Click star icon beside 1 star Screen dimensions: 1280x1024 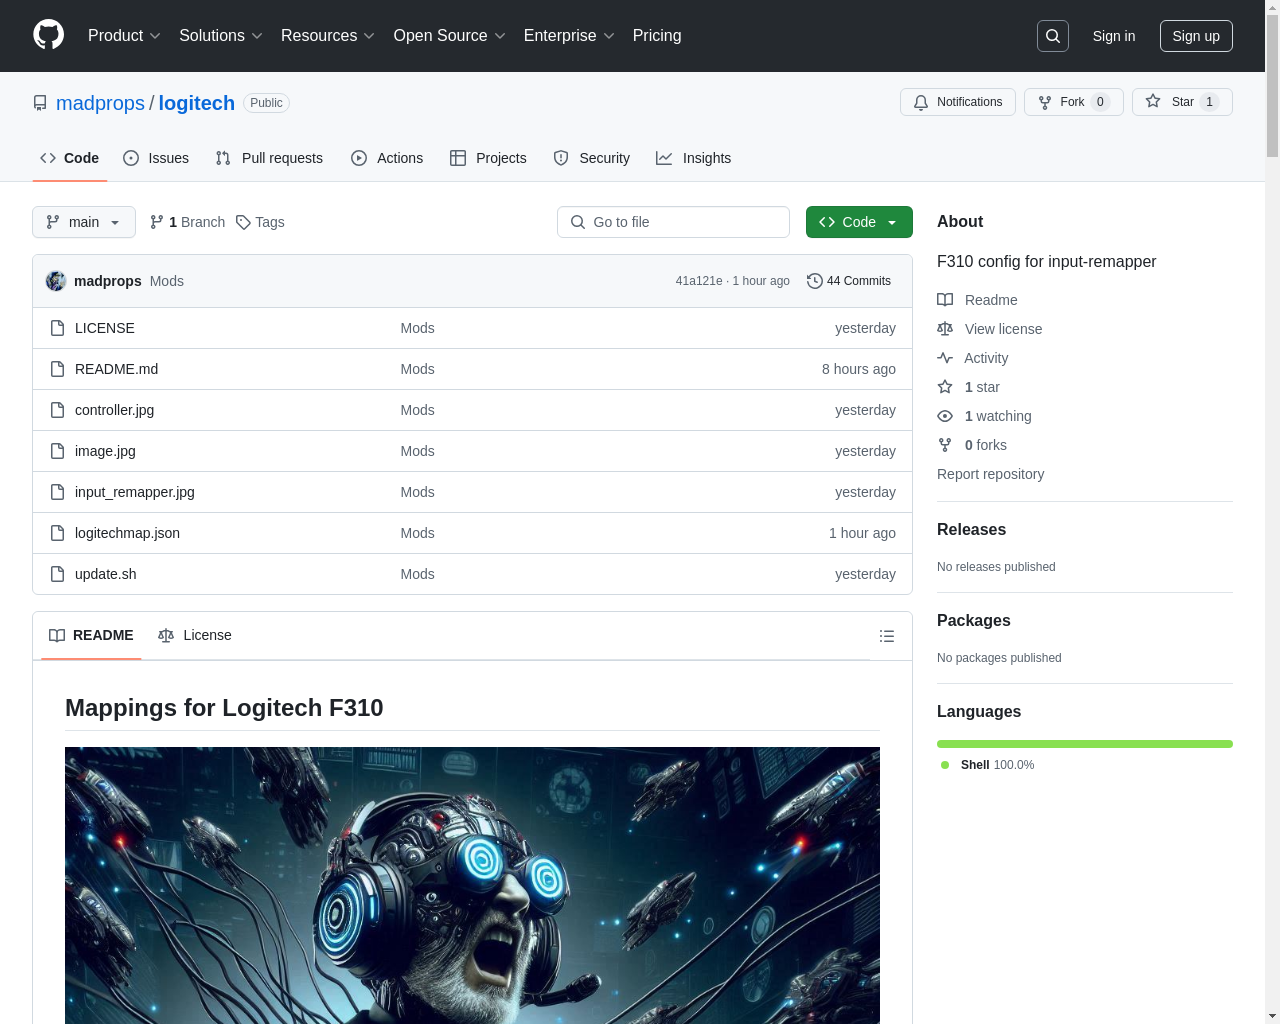point(945,387)
